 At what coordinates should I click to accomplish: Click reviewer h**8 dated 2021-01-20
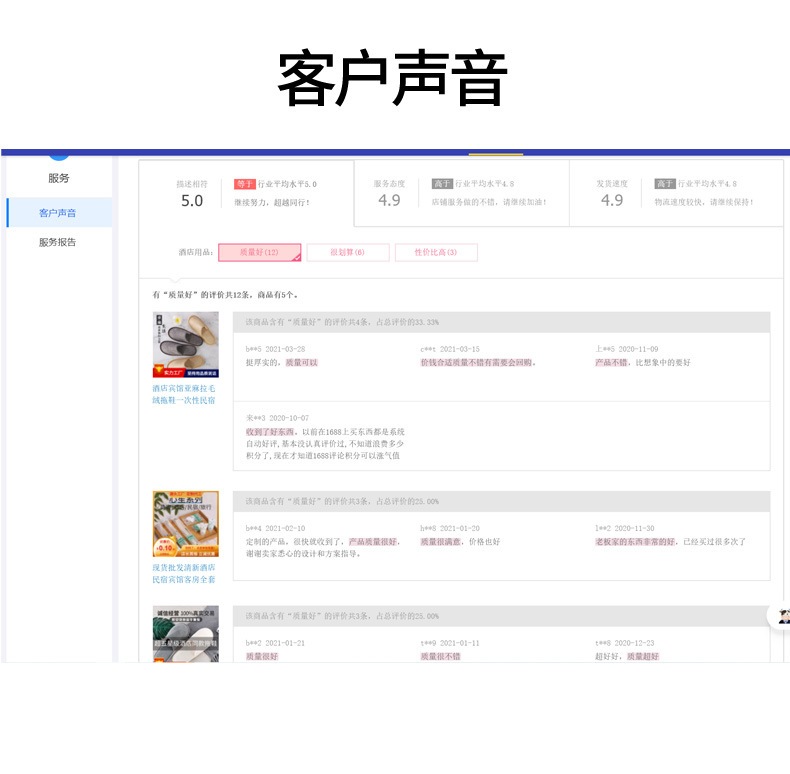450,529
